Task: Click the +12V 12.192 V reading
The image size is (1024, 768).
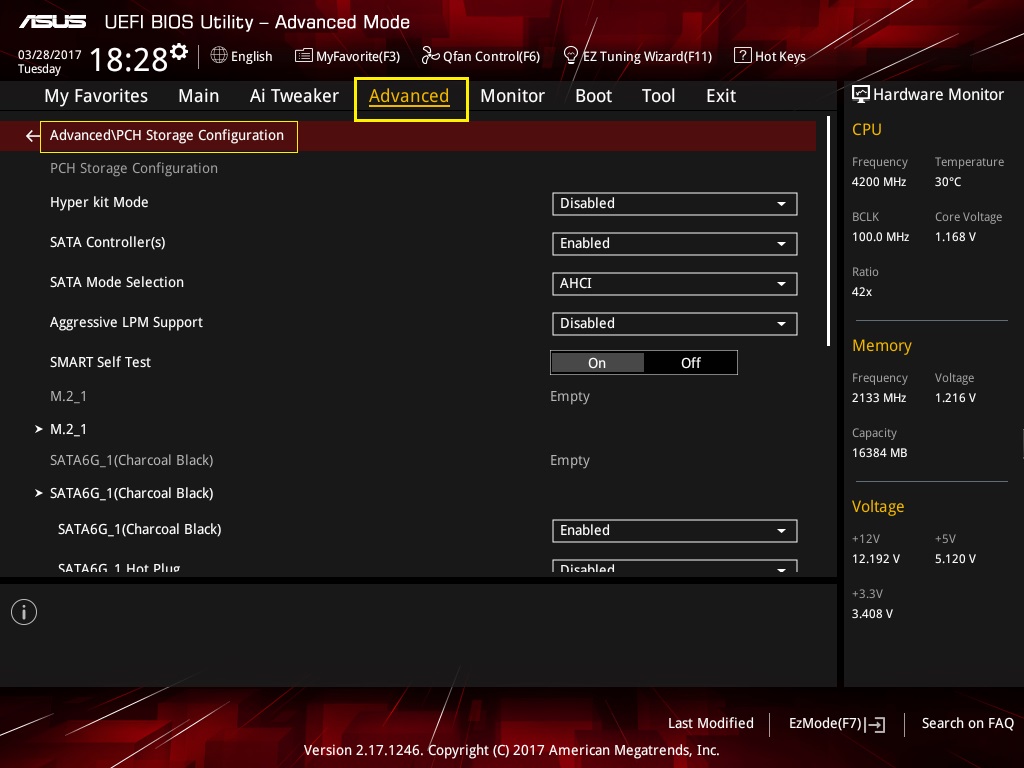Action: pyautogui.click(x=875, y=559)
